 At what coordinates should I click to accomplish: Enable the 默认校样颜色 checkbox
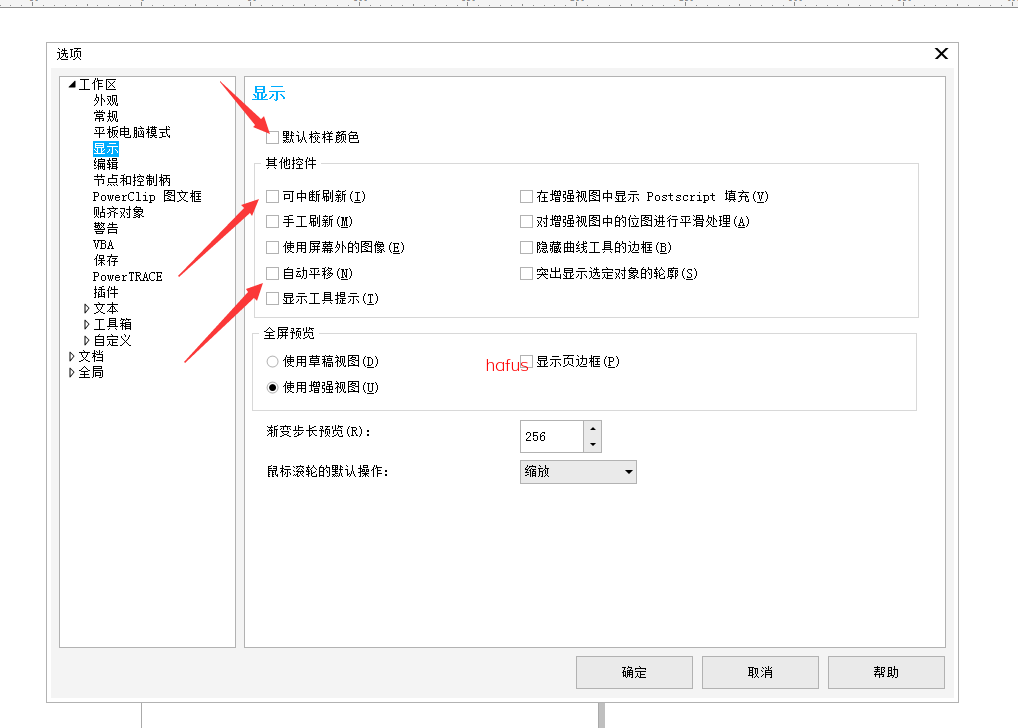point(273,137)
